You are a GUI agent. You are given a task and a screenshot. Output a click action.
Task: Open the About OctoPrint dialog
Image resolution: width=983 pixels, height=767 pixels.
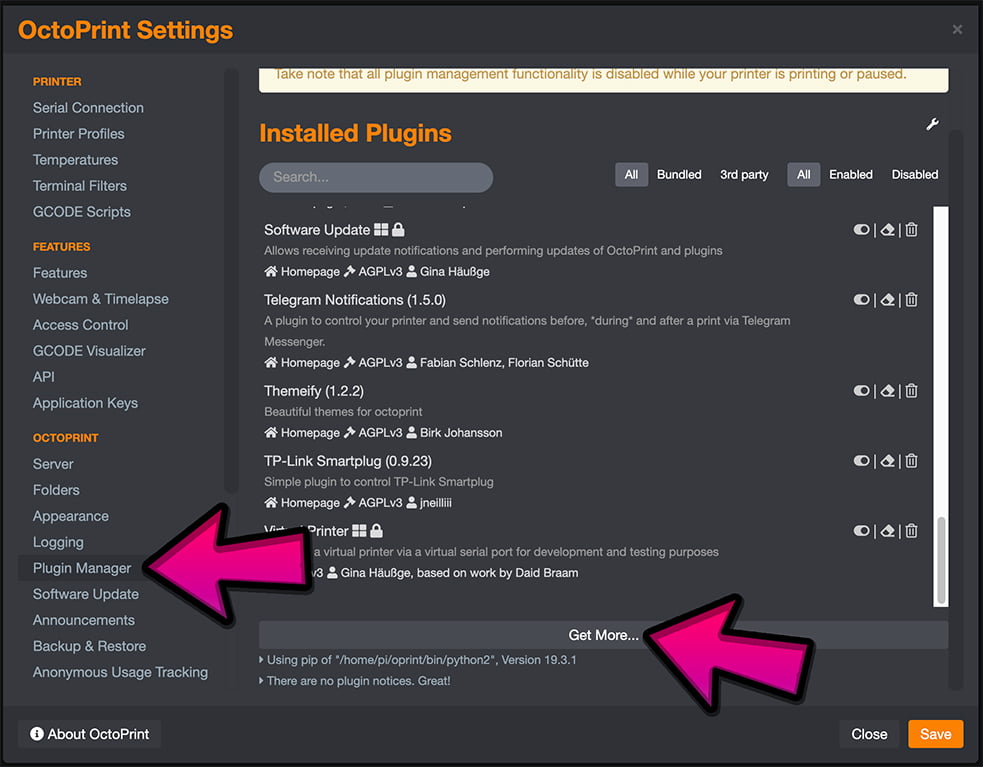[90, 734]
